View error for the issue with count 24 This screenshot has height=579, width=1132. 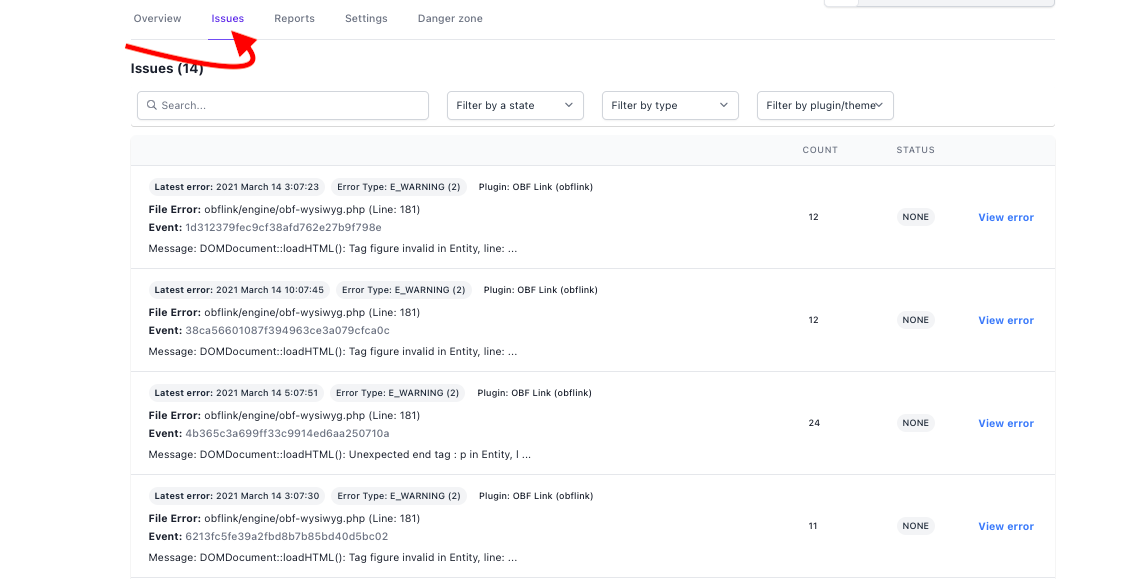pyautogui.click(x=1005, y=423)
